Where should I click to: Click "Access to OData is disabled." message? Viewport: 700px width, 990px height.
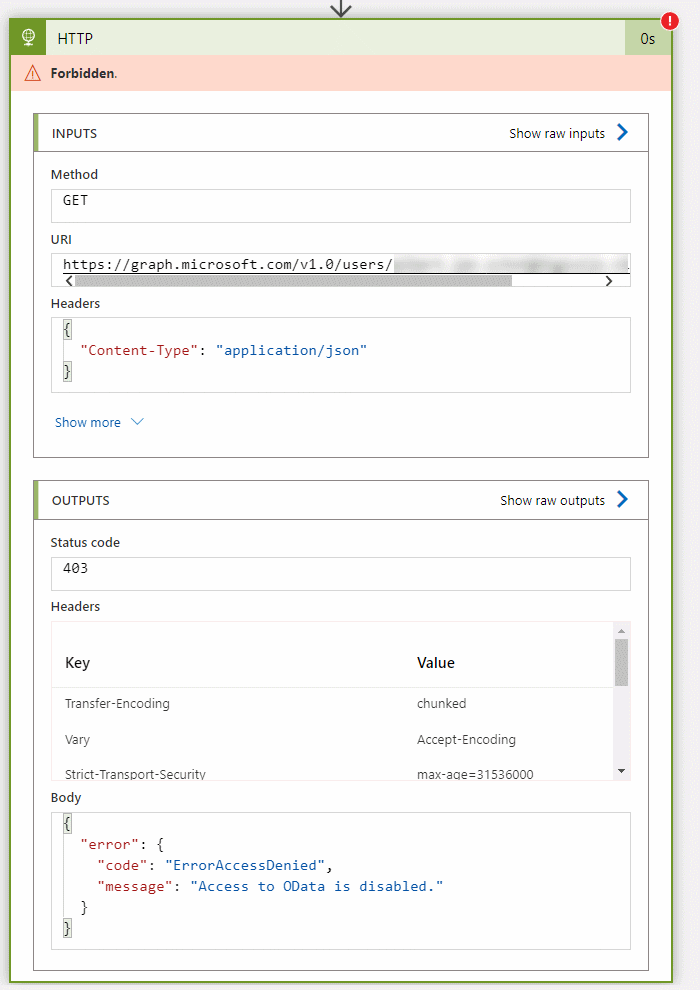click(317, 886)
